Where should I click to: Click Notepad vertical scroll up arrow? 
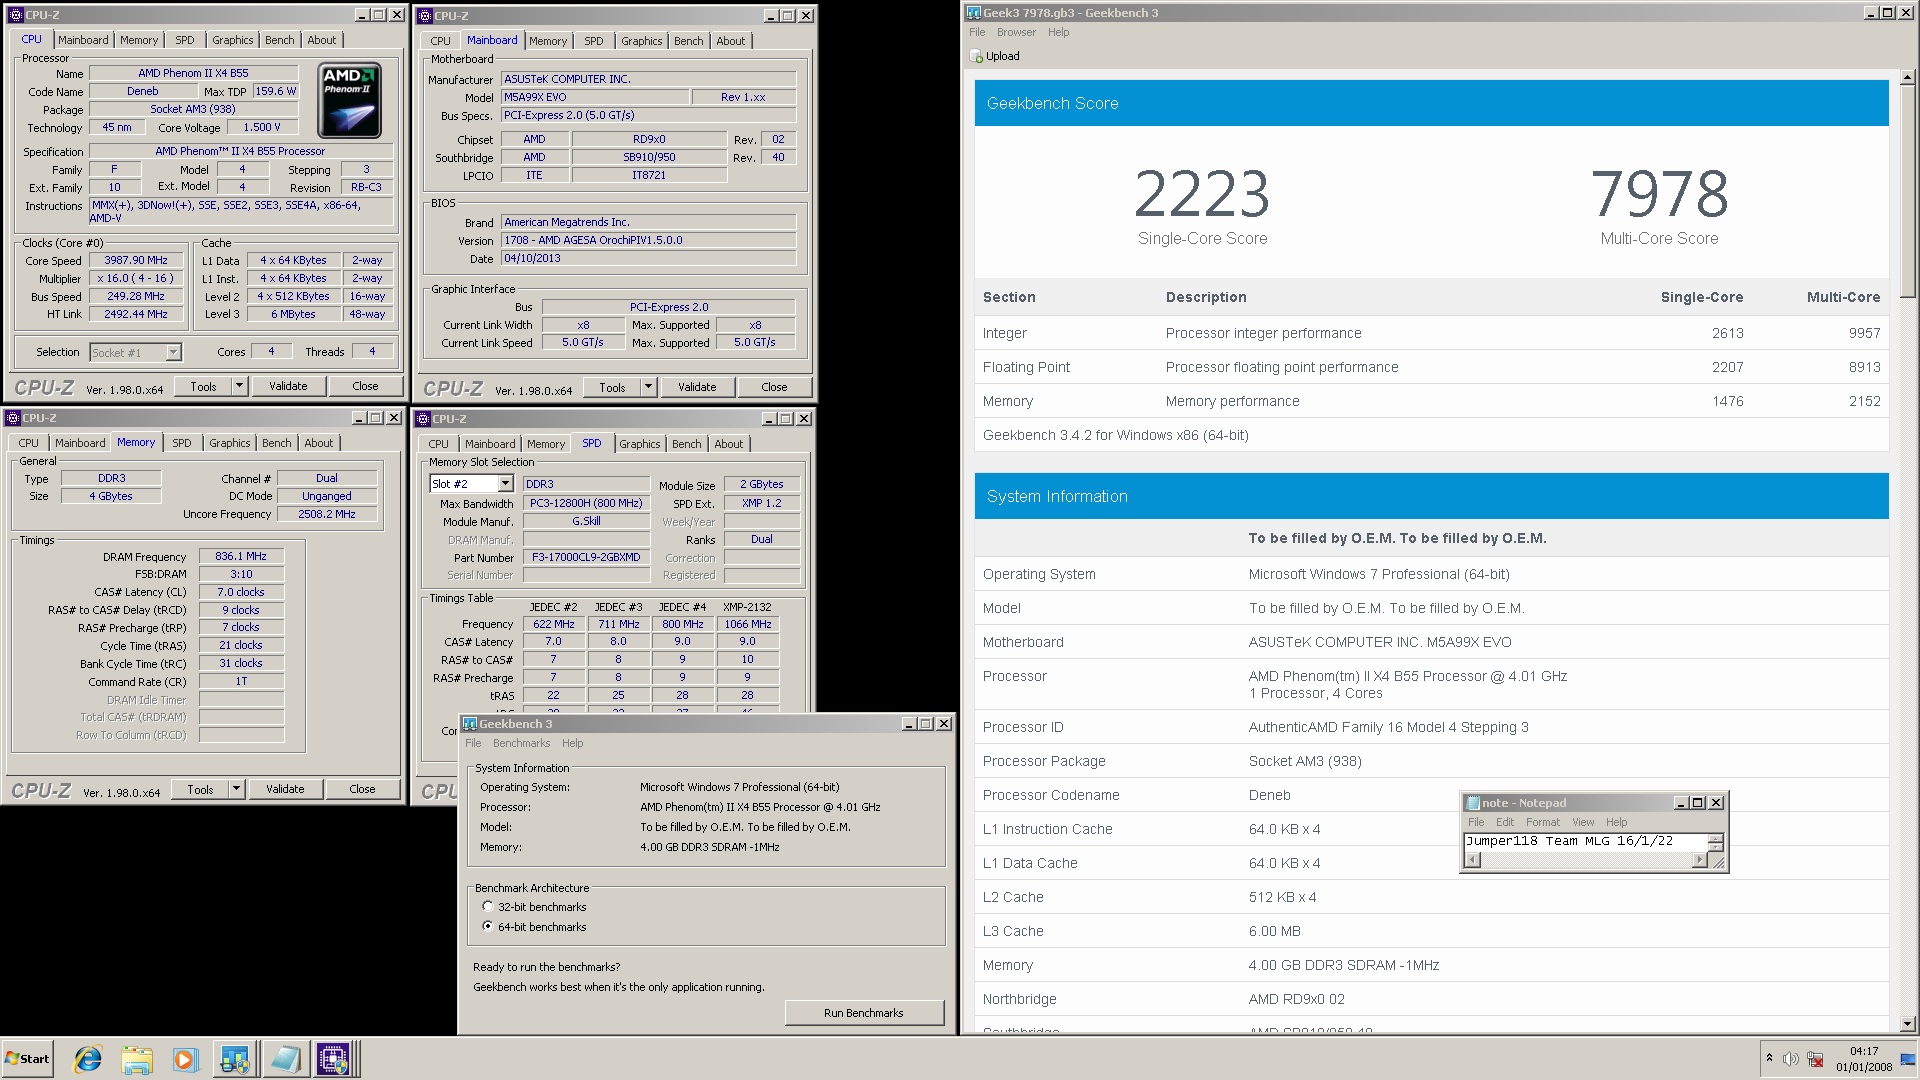coord(1716,838)
